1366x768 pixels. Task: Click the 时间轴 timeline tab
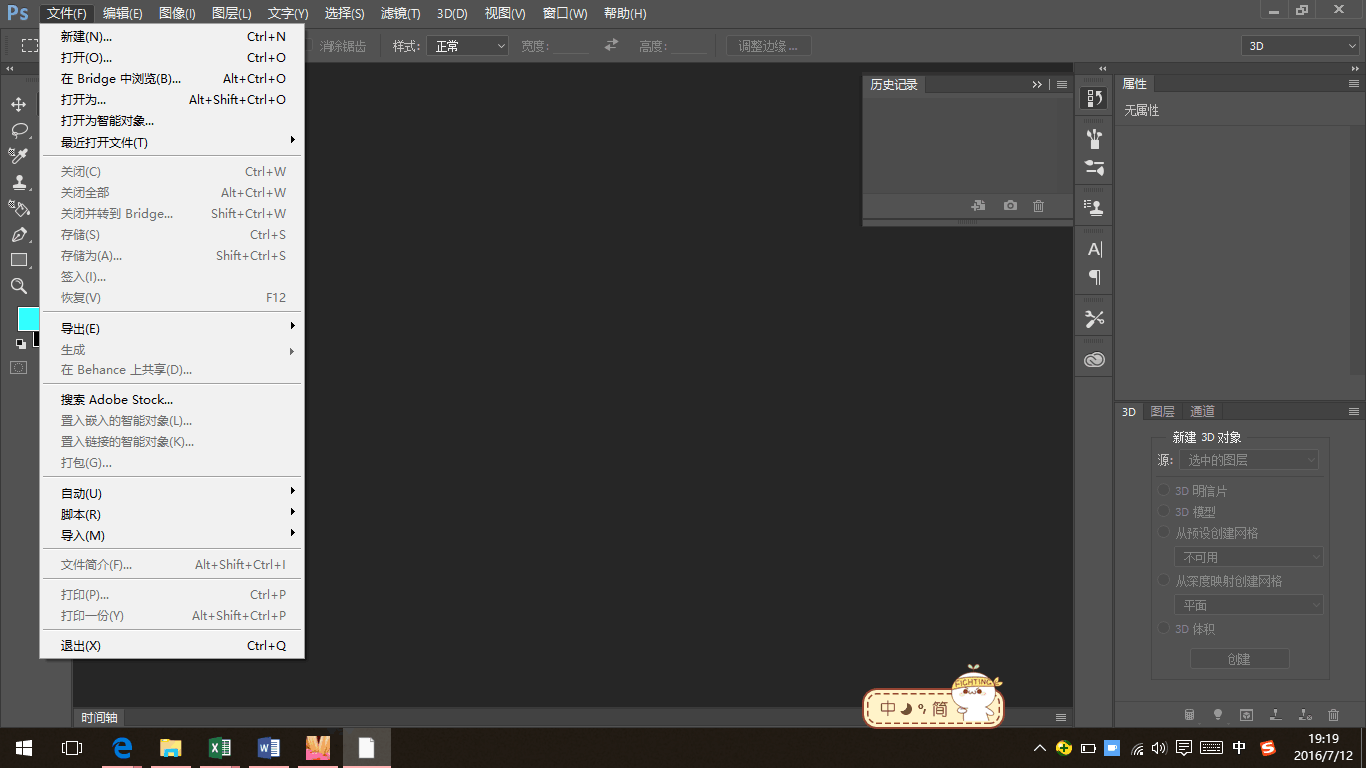(x=99, y=717)
